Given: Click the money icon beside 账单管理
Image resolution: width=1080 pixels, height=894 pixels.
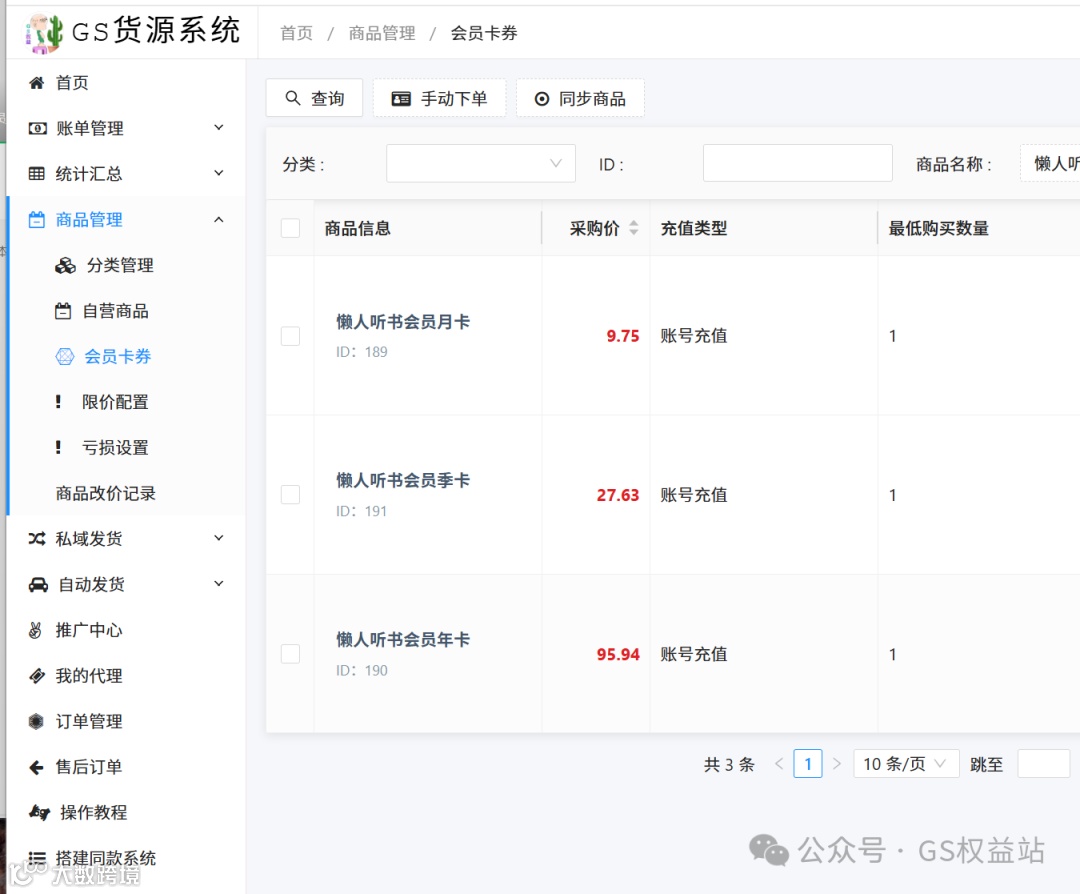Looking at the screenshot, I should coord(38,128).
